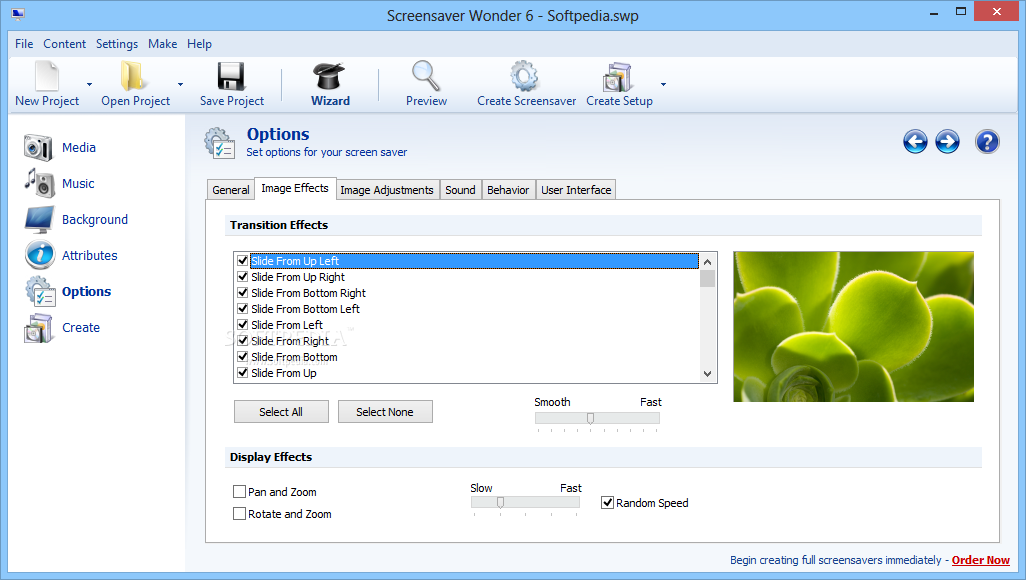Uncheck Slide From Up Left effect
This screenshot has height=580, width=1026.
coord(243,261)
